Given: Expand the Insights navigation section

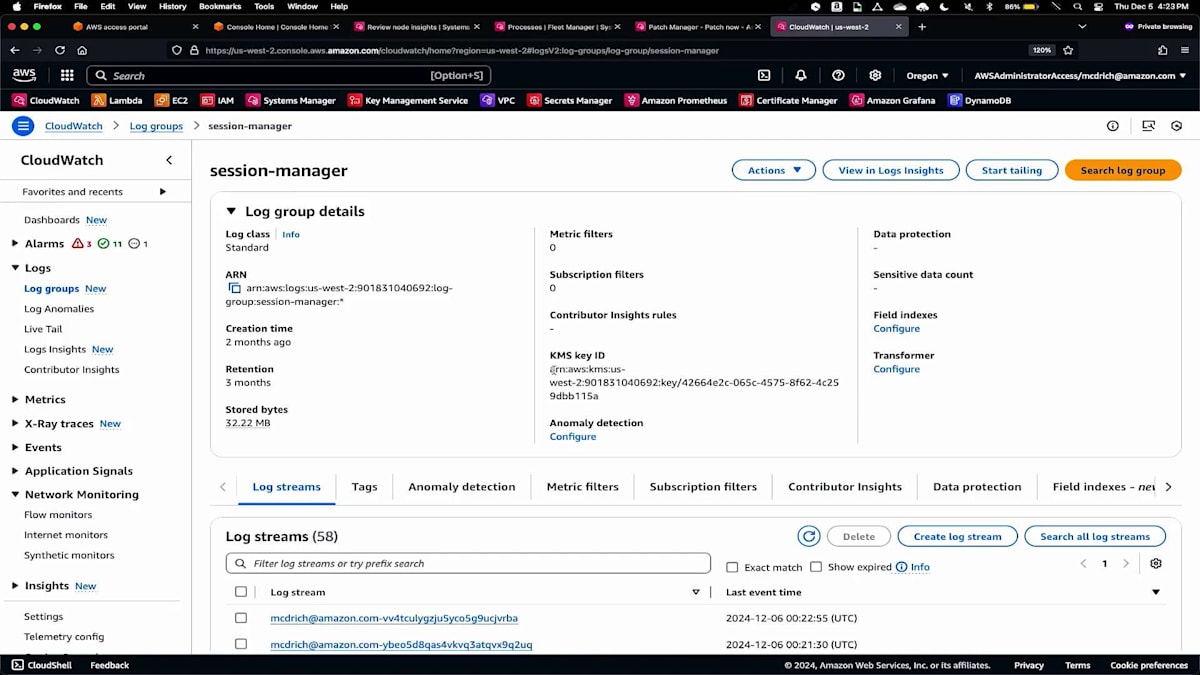Looking at the screenshot, I should click(x=15, y=585).
